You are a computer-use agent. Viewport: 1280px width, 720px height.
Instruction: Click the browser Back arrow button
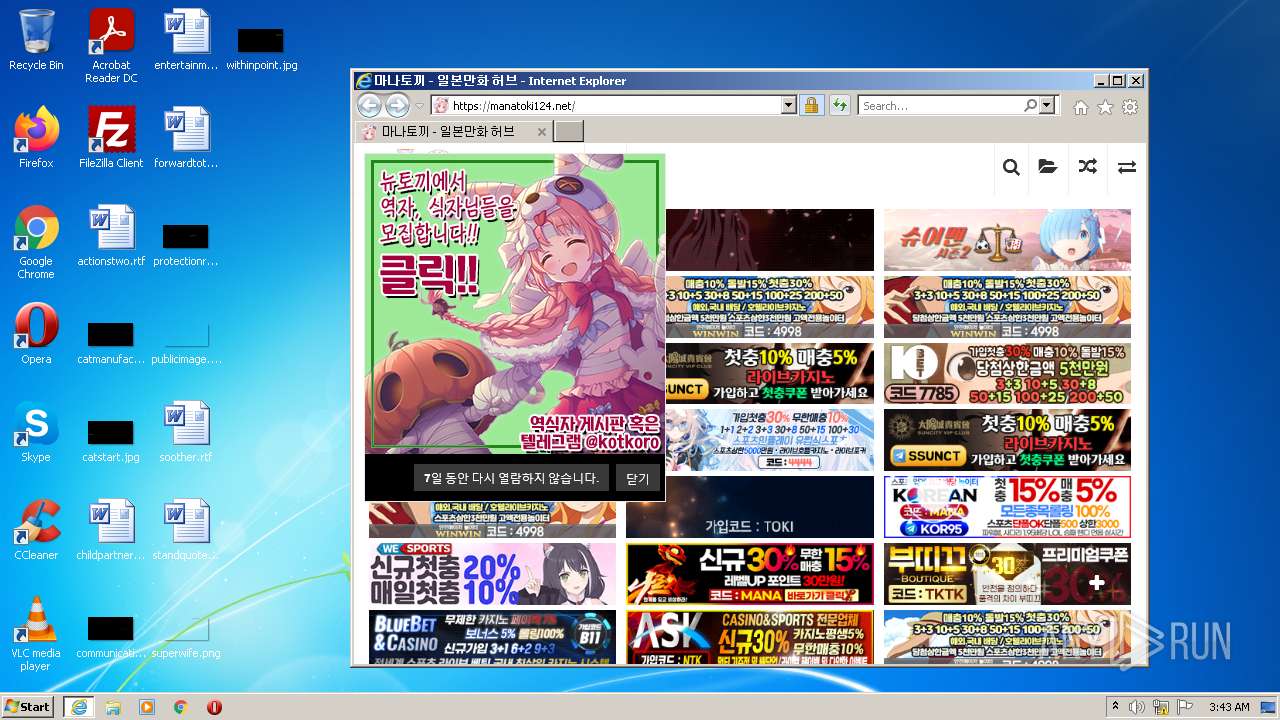tap(369, 105)
